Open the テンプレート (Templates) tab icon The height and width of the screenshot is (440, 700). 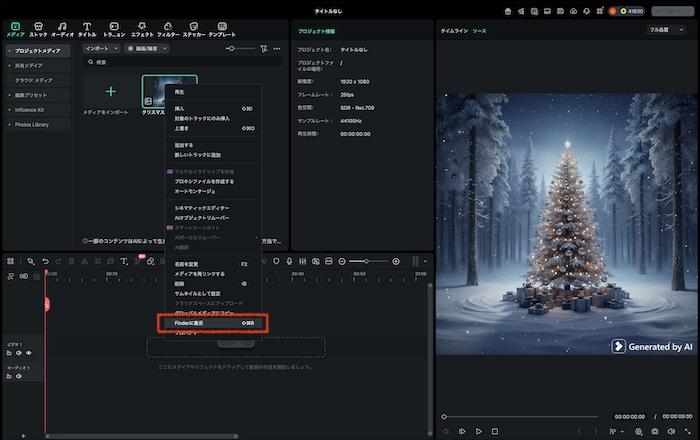click(x=222, y=26)
